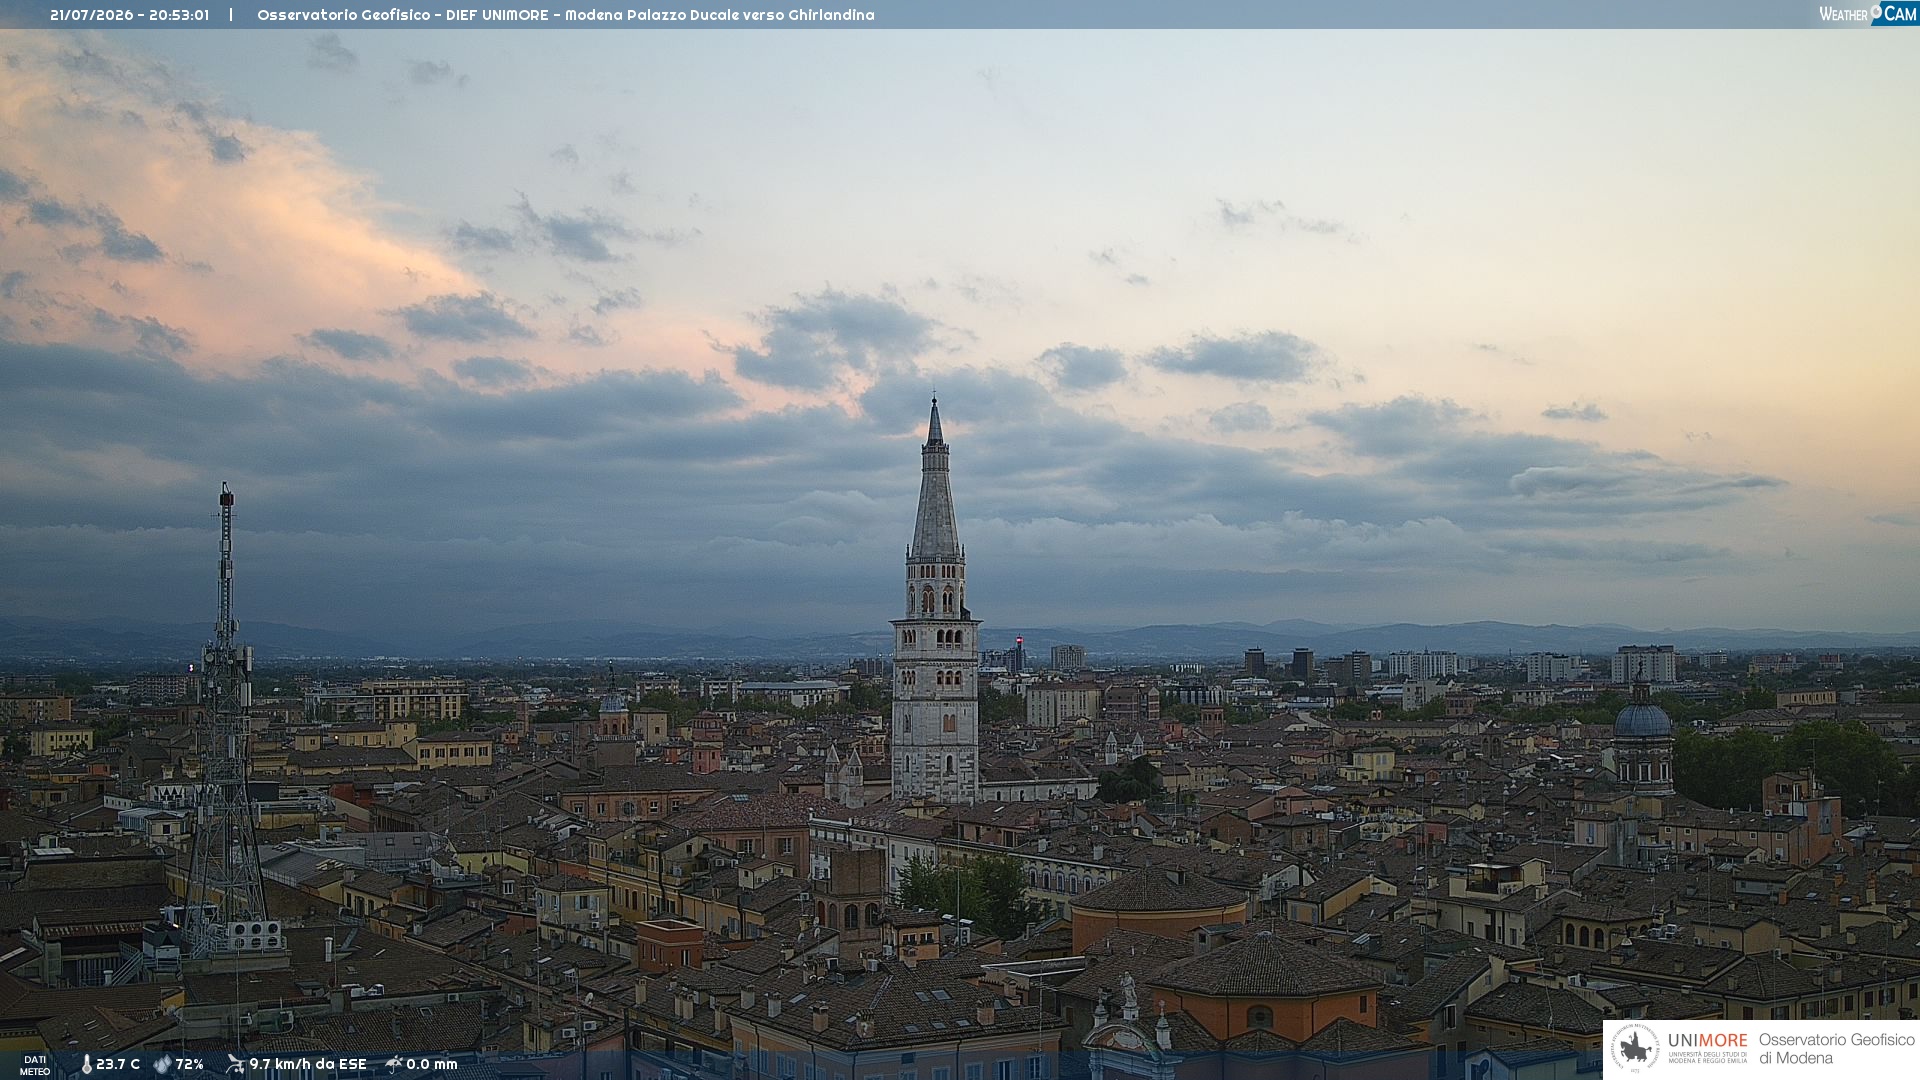Click the '23.7 C' temperature value
This screenshot has height=1080, width=1920.
[x=118, y=1064]
